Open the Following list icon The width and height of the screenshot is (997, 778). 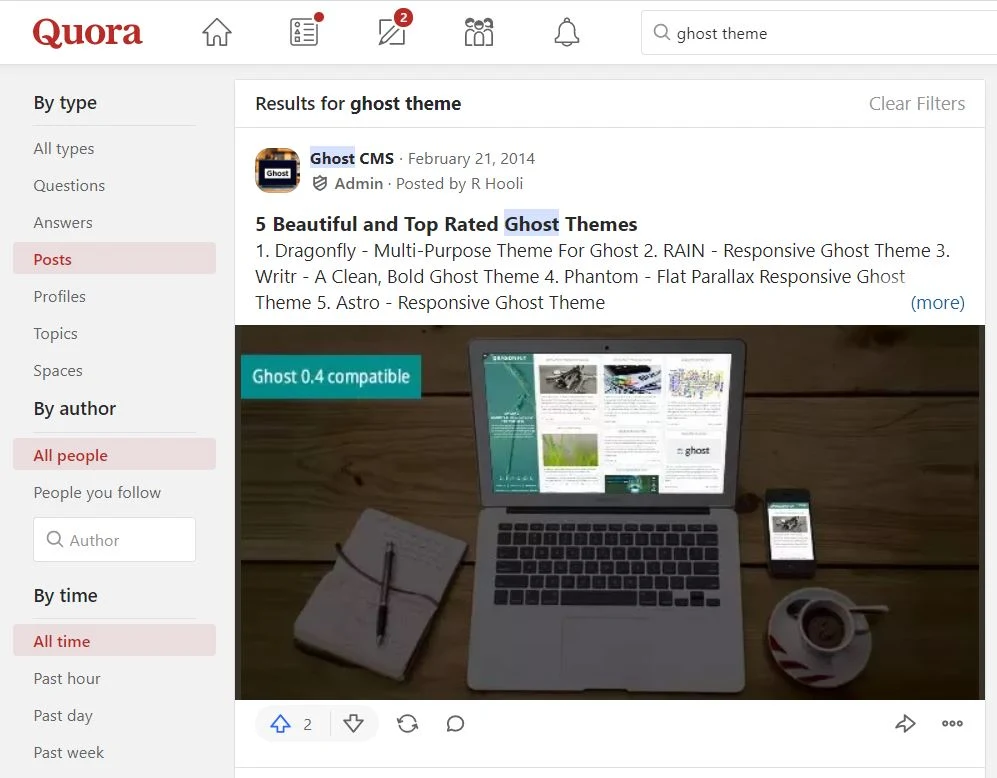[305, 31]
